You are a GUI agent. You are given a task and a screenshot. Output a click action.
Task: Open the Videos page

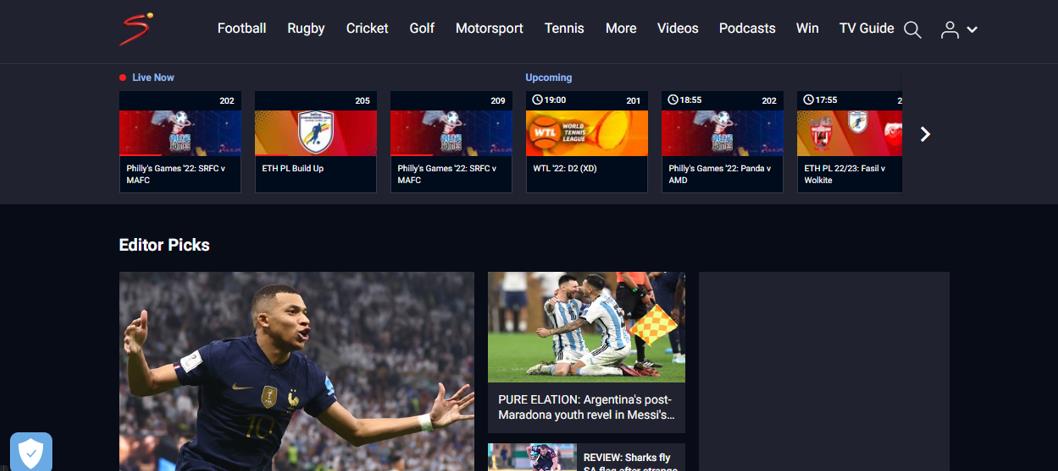pyautogui.click(x=677, y=28)
